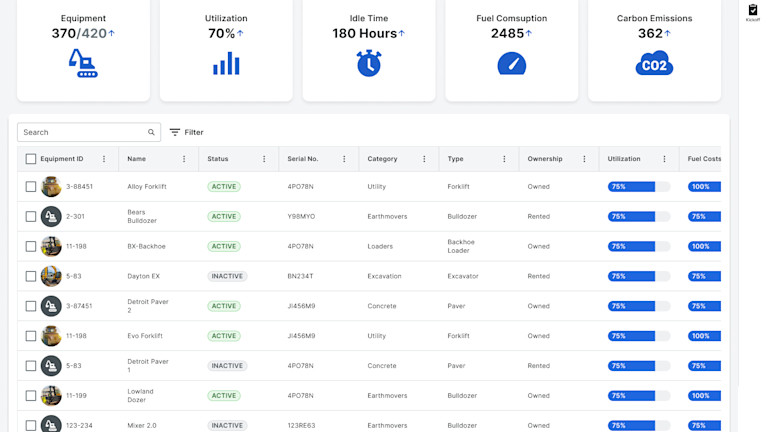Image resolution: width=768 pixels, height=432 pixels.
Task: Click the up arrow next to 180 Hours
Action: coord(402,33)
